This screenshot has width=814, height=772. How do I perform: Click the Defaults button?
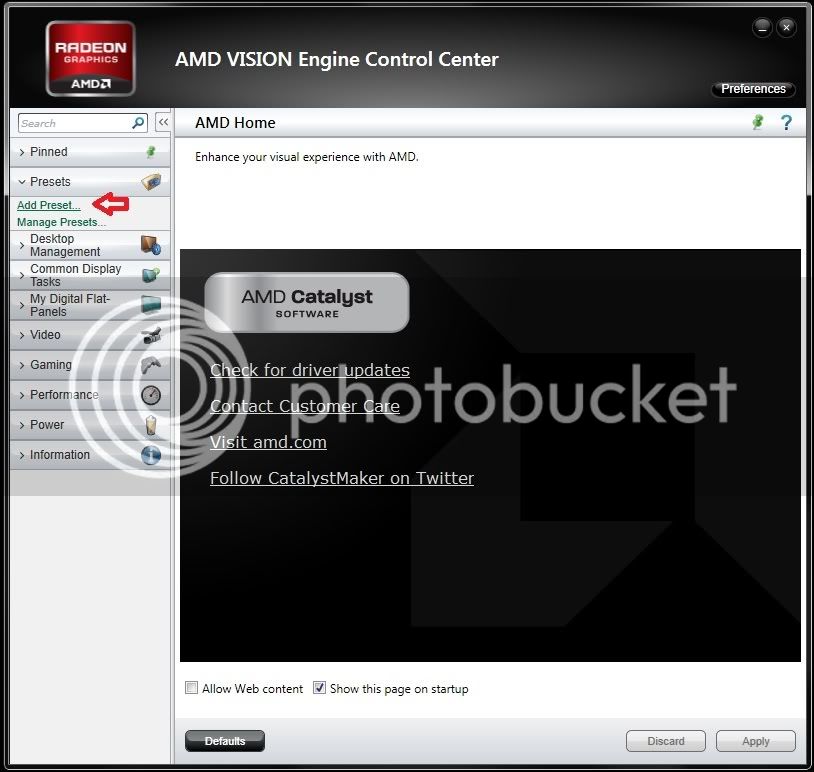(x=225, y=741)
